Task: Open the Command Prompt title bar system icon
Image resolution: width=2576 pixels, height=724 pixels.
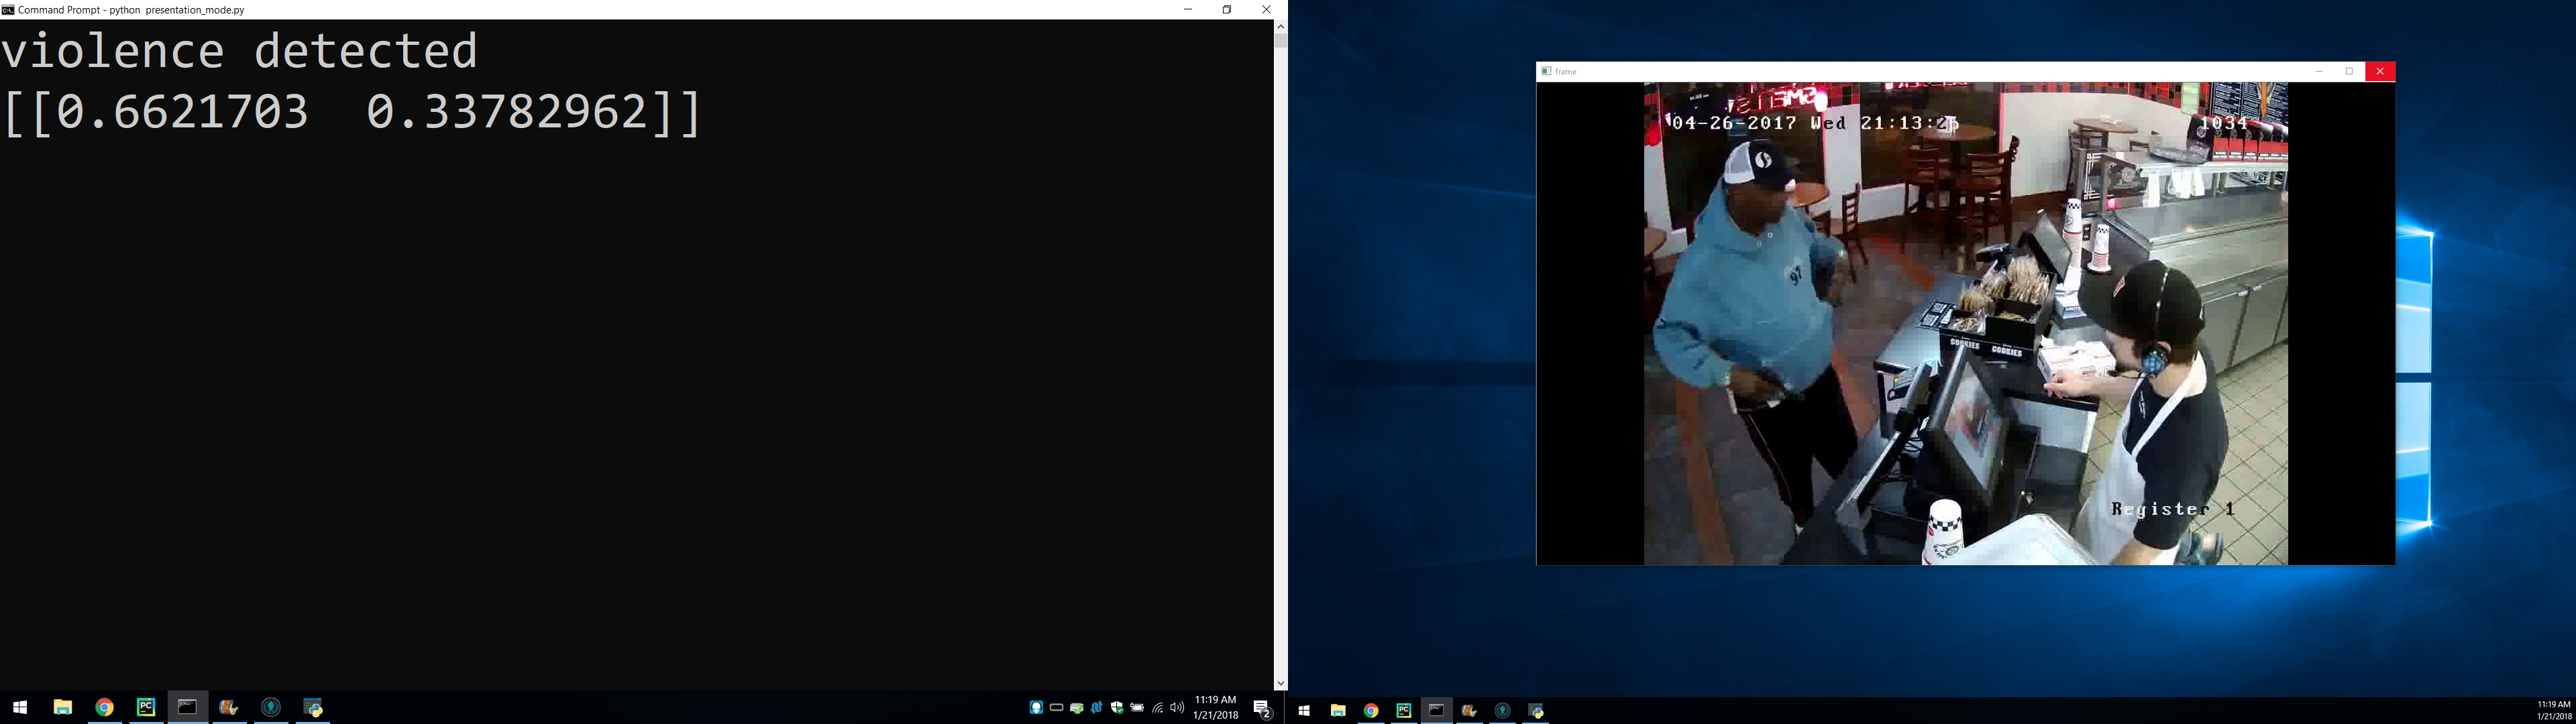Action: click(x=8, y=9)
